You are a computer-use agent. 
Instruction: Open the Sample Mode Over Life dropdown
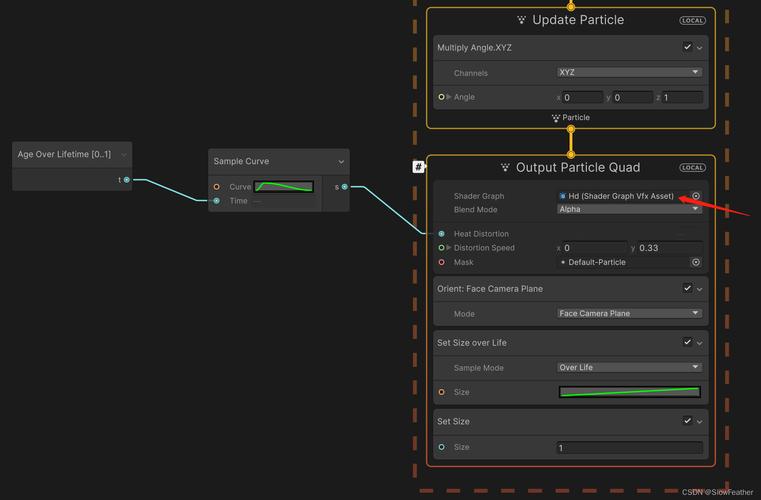pos(629,367)
